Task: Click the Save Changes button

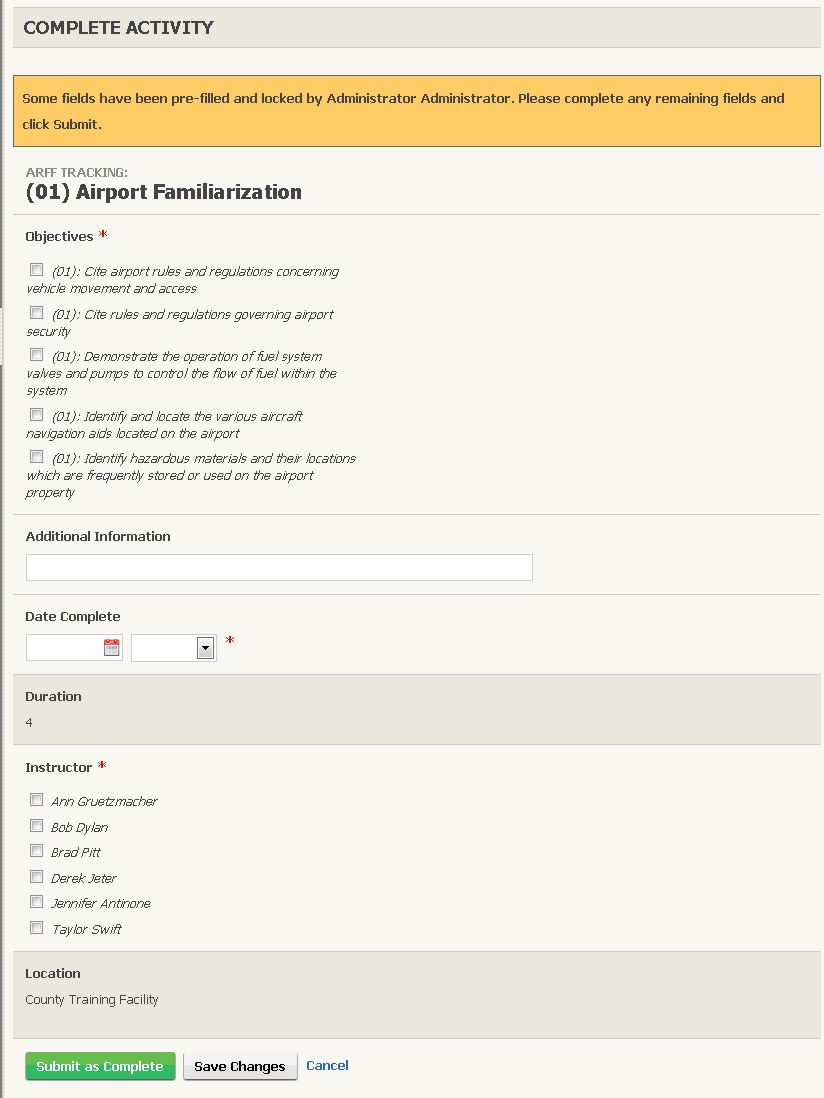Action: pyautogui.click(x=240, y=1066)
